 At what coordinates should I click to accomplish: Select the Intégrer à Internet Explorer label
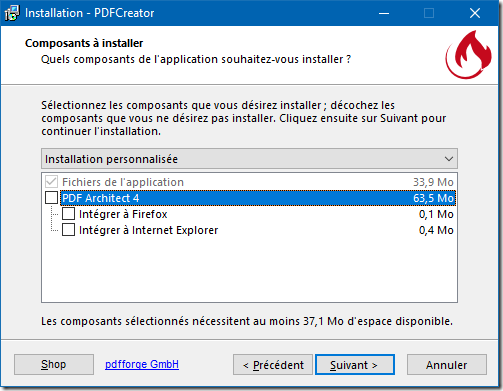click(x=148, y=230)
